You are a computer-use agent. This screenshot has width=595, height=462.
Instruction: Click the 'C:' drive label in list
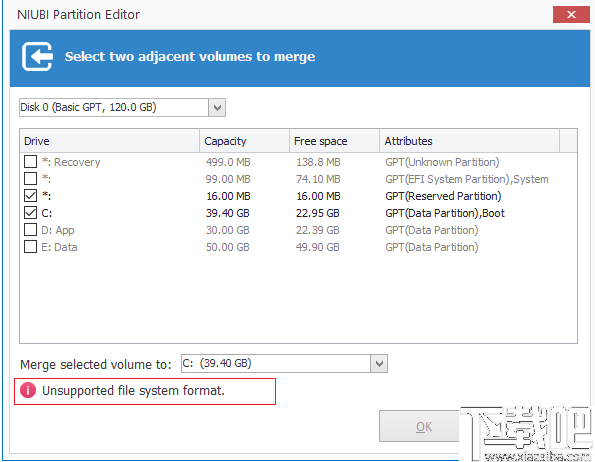click(47, 213)
